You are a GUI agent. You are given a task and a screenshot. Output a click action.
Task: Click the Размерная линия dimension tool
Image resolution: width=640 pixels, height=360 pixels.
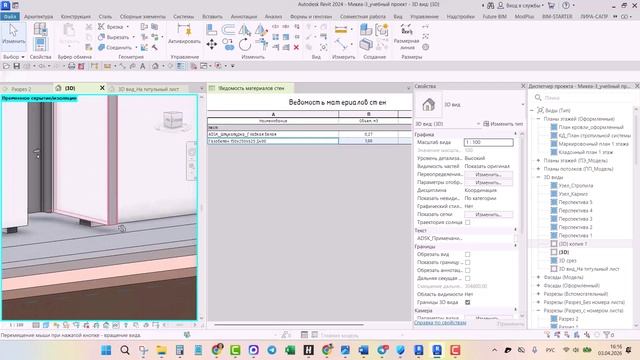pos(407,37)
